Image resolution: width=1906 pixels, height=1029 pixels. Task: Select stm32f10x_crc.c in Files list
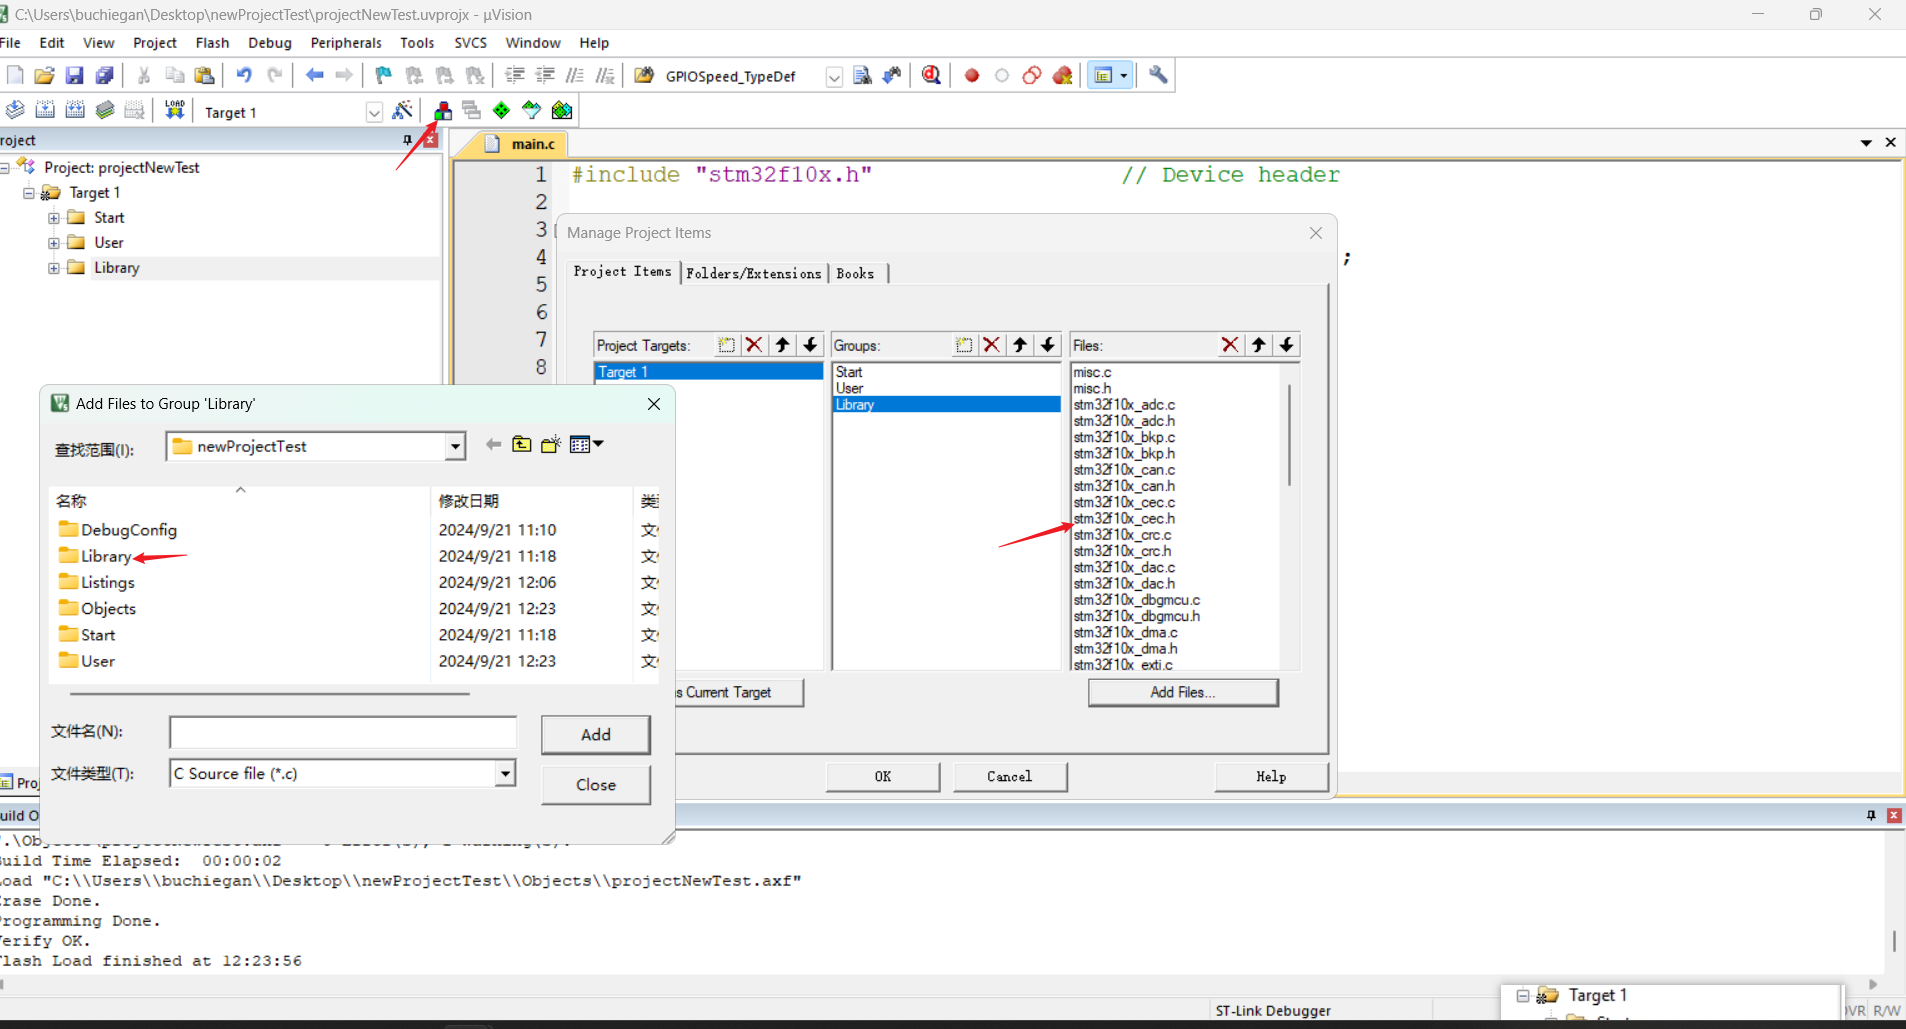click(1122, 535)
